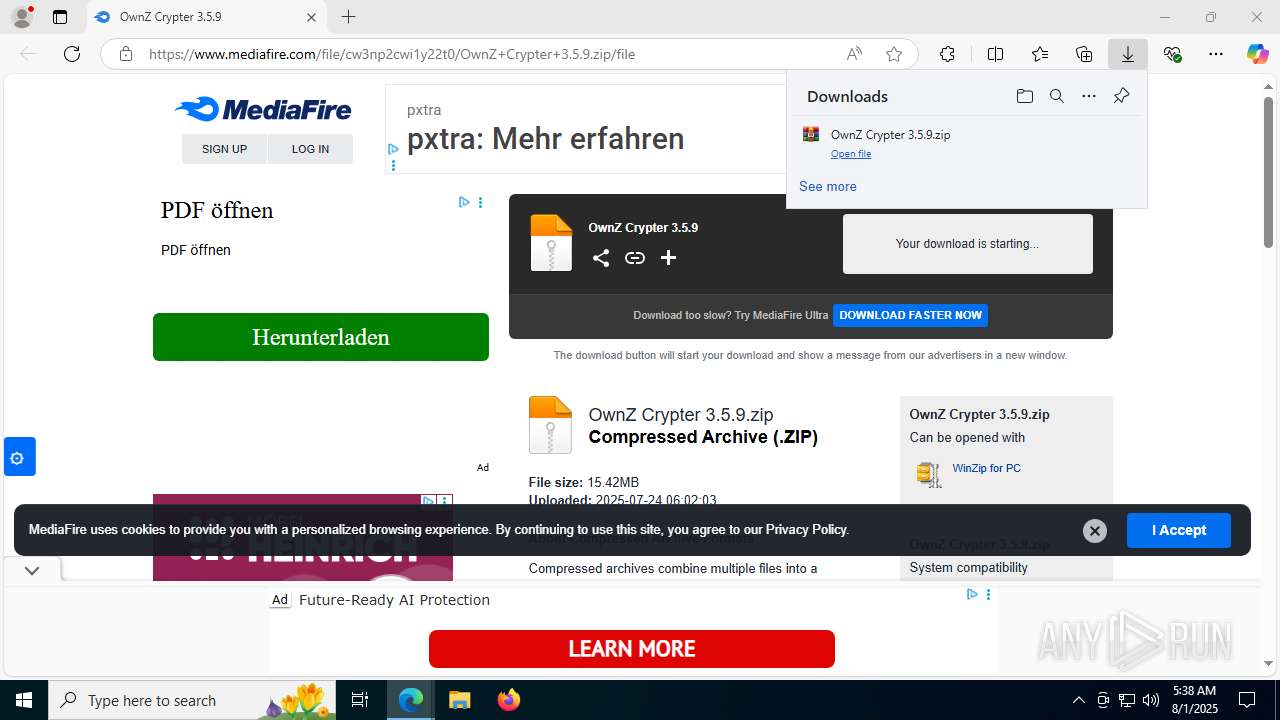Image resolution: width=1280 pixels, height=720 pixels.
Task: Click Open file link under download
Action: pyautogui.click(x=851, y=154)
